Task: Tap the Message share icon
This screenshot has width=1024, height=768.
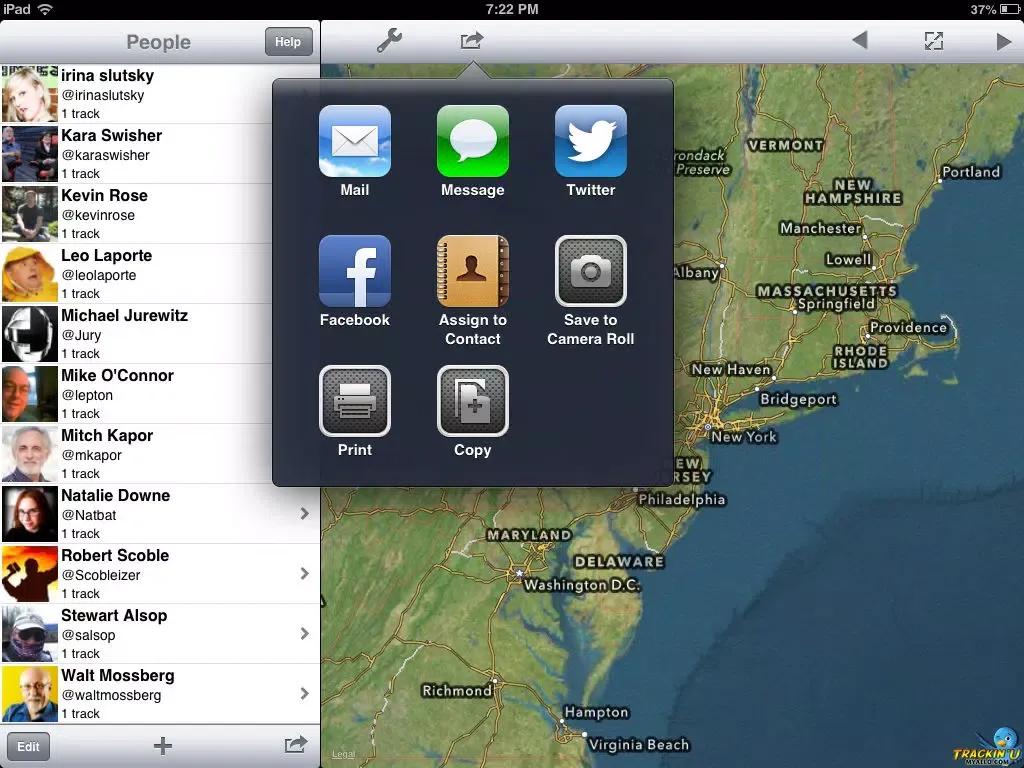Action: pos(473,141)
